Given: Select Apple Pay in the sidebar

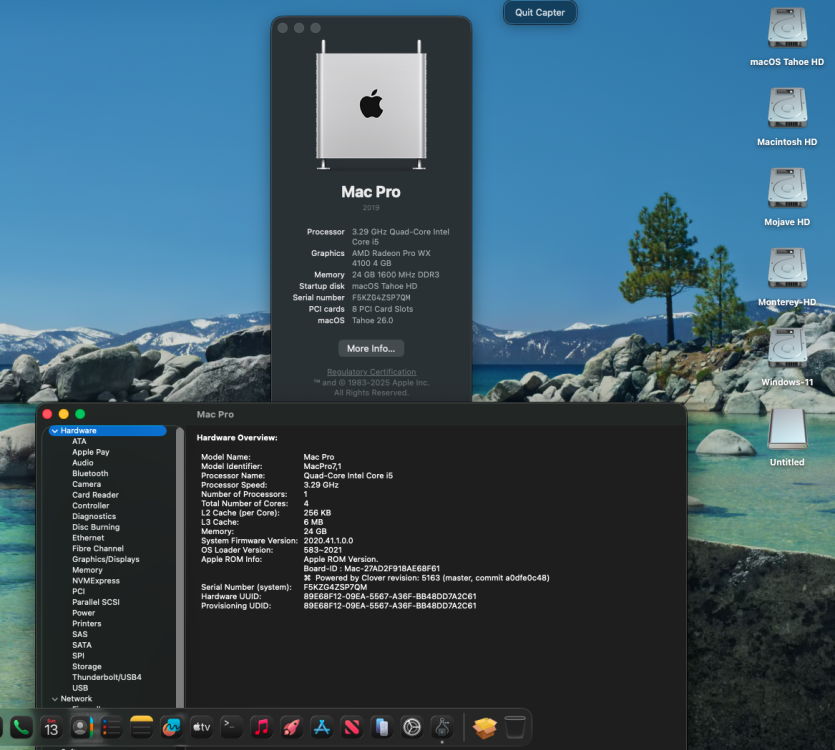Looking at the screenshot, I should [91, 452].
